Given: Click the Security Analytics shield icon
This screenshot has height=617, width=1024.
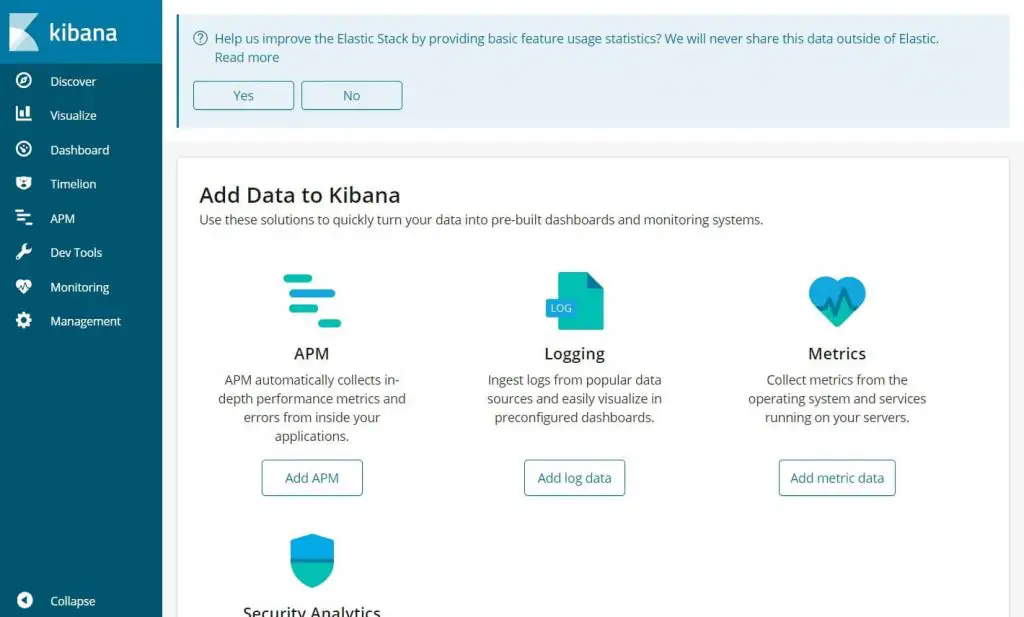Looking at the screenshot, I should coord(312,560).
